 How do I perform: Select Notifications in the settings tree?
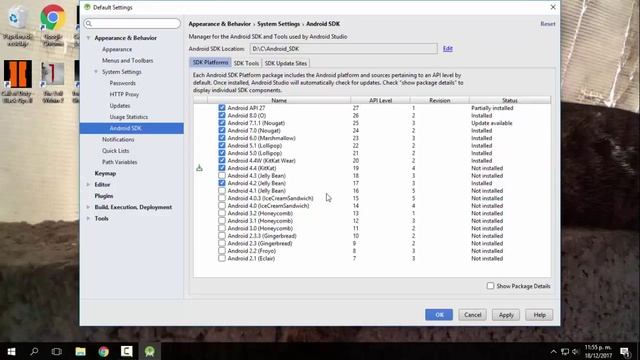click(x=118, y=139)
